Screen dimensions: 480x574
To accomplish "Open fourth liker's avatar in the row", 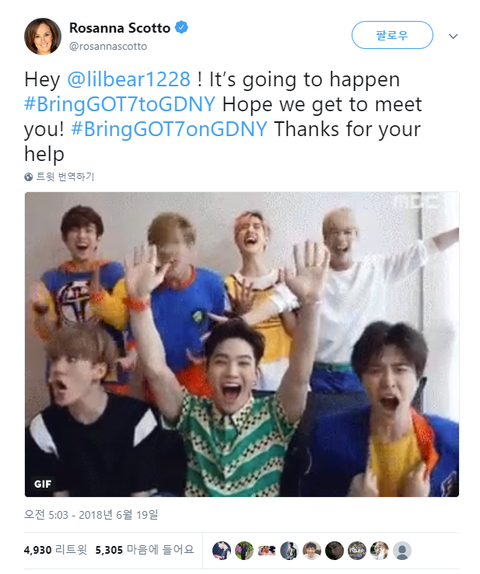I will click(289, 551).
